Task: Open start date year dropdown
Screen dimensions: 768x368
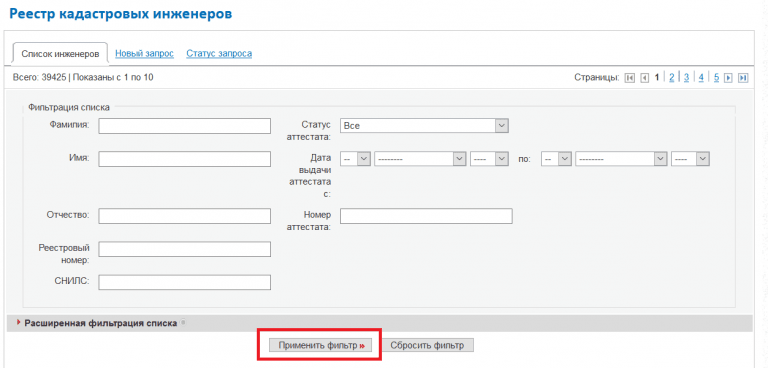Action: 489,159
